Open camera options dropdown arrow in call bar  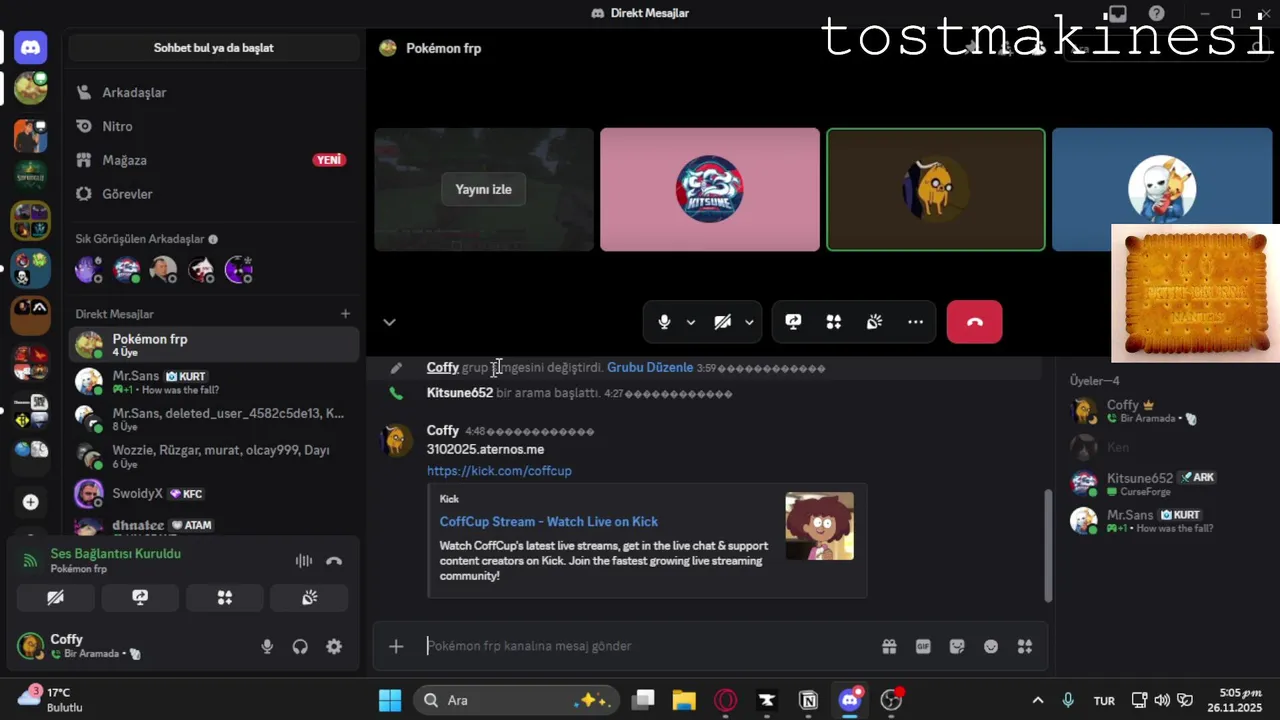[749, 322]
